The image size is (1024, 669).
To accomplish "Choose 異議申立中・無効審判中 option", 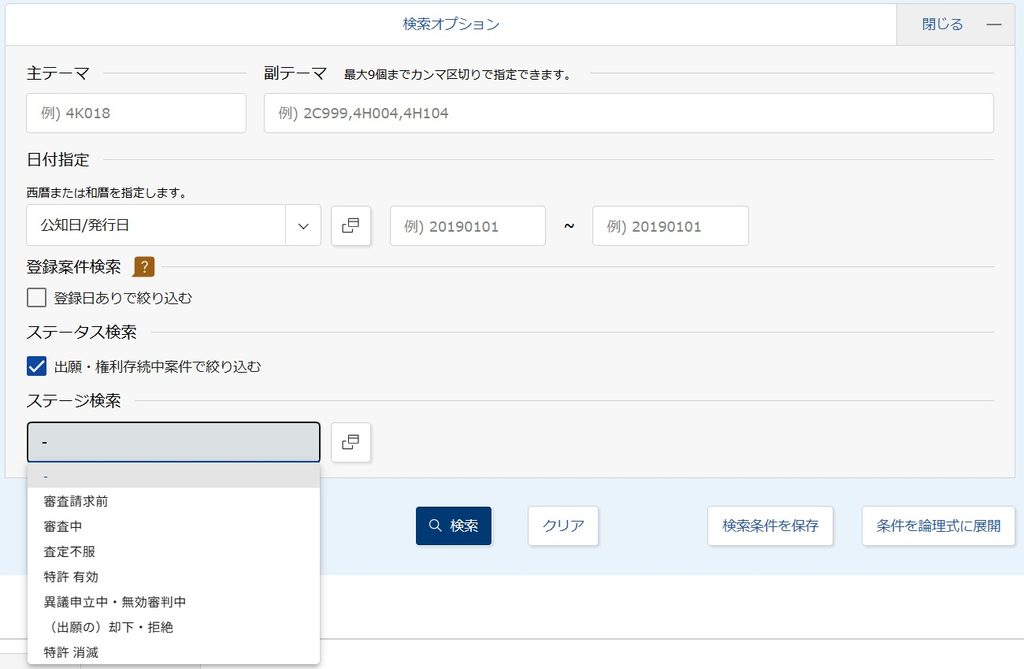I will pos(174,602).
